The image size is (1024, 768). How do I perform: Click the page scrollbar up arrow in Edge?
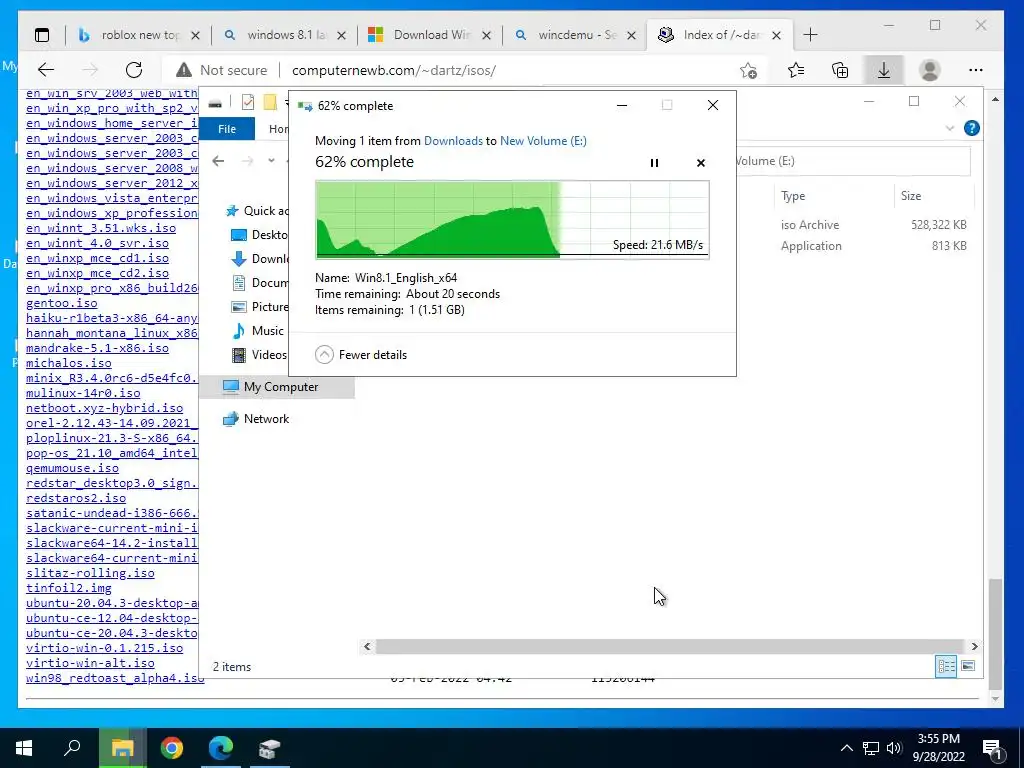coord(995,99)
